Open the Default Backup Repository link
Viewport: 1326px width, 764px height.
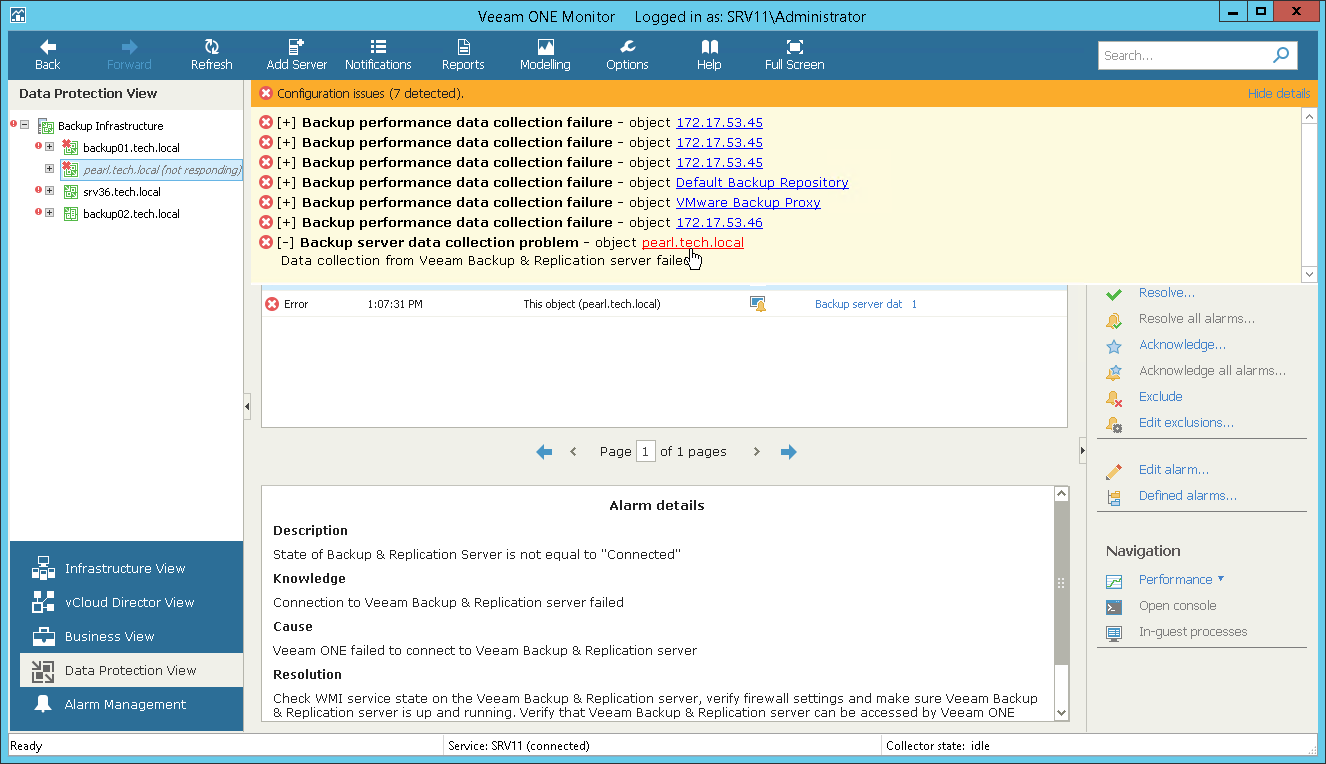762,183
